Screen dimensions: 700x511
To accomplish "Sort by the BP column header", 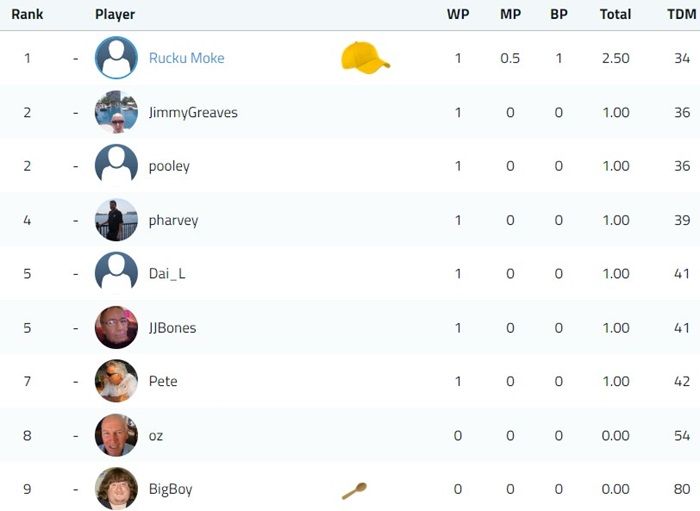I will (x=558, y=14).
